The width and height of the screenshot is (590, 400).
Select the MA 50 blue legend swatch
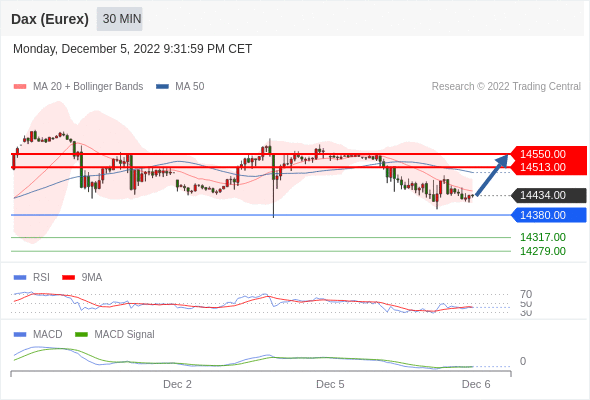coord(162,87)
